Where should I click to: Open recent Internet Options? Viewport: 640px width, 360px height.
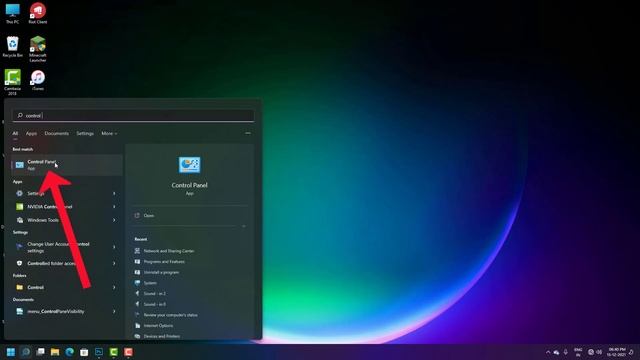[158, 326]
